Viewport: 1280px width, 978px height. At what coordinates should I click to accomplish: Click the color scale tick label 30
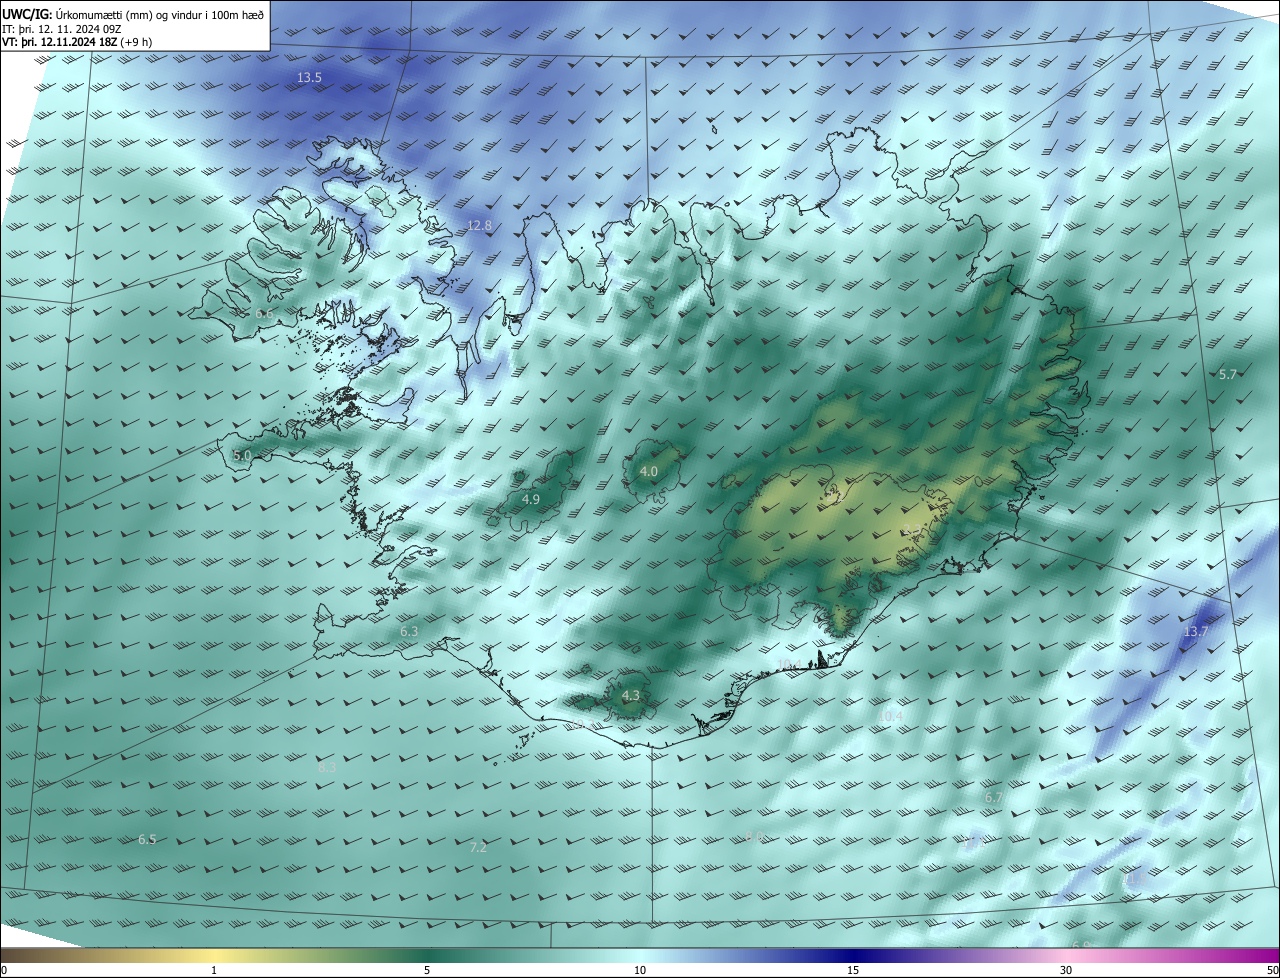click(x=1066, y=970)
